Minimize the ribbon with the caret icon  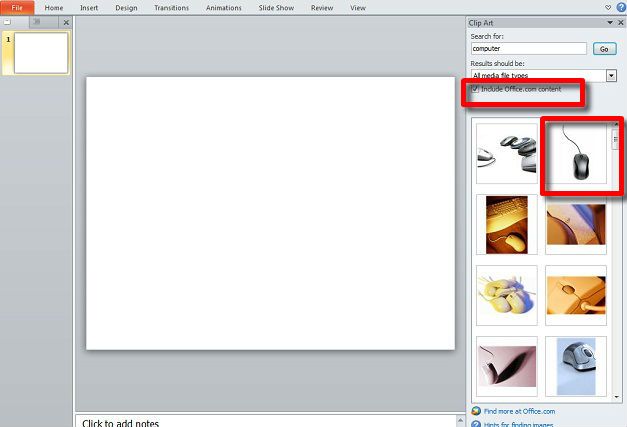pos(608,8)
